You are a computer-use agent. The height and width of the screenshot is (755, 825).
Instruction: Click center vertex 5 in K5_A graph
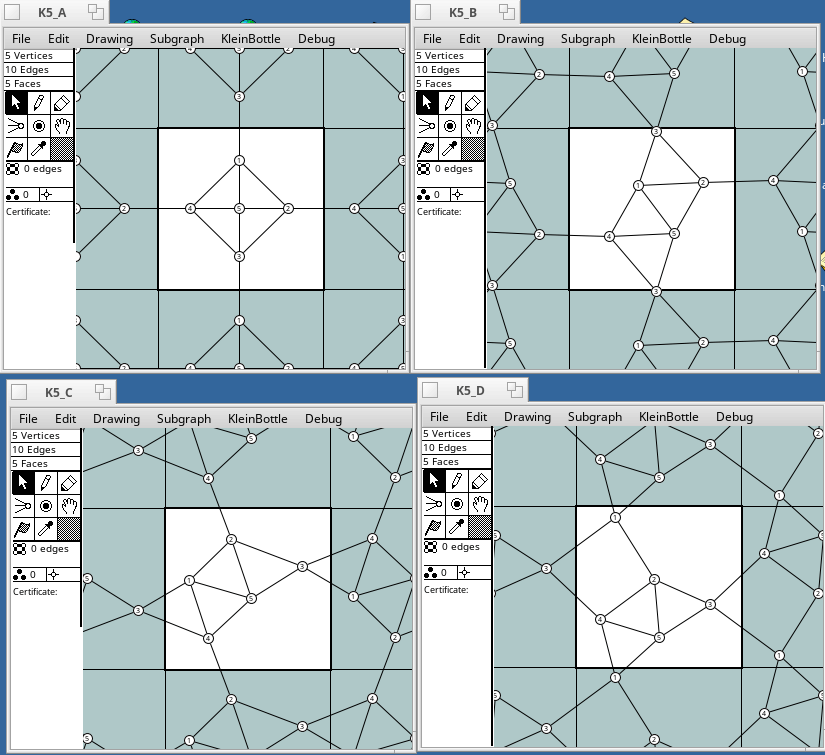(239, 208)
